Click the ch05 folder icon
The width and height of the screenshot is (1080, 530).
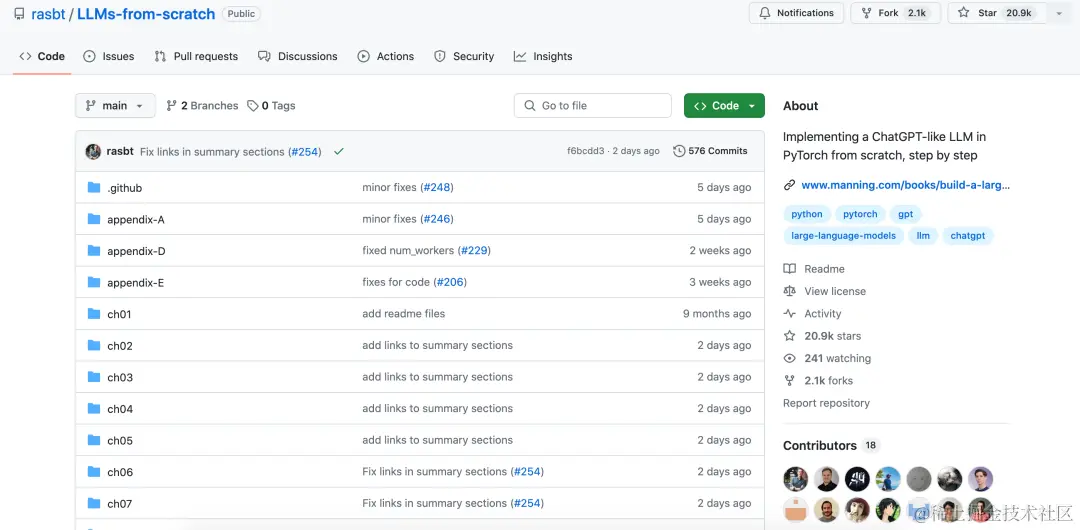(94, 440)
